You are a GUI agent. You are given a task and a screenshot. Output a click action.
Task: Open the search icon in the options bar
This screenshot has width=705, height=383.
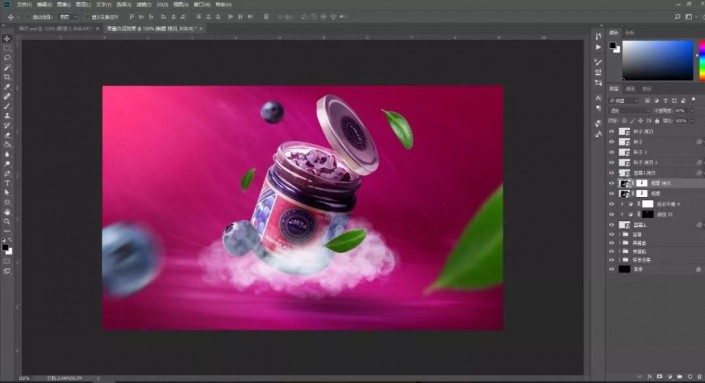tap(677, 17)
